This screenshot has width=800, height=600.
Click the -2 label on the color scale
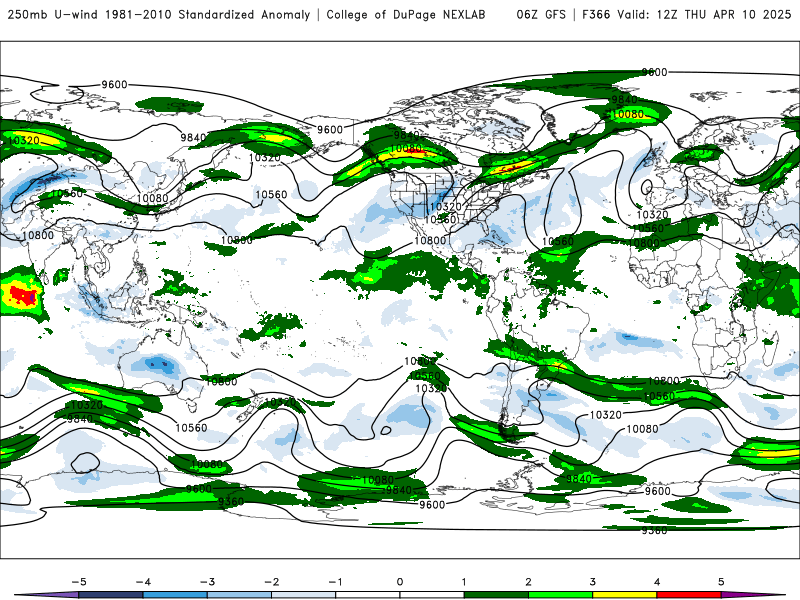point(271,582)
